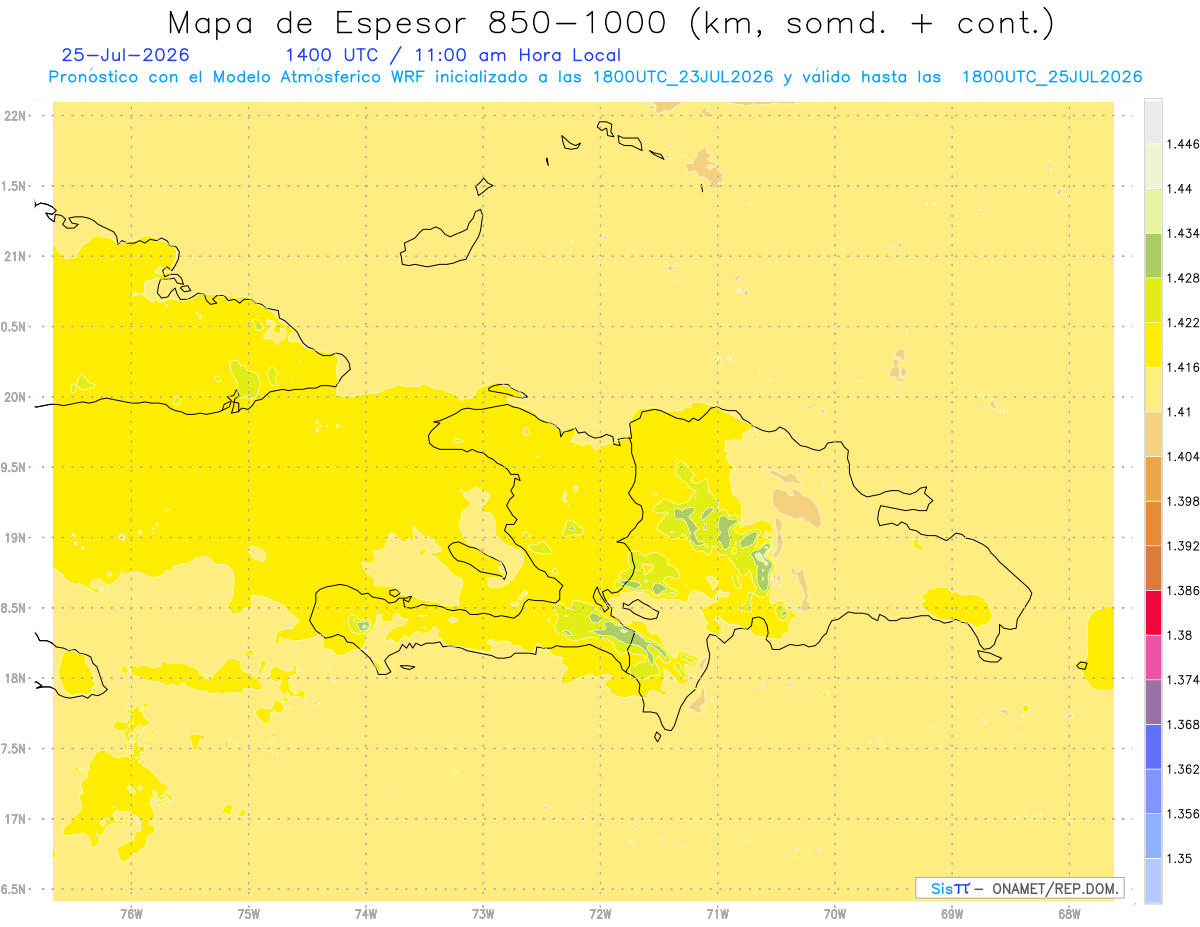Click the purple 1.368–1.374 colorbar segment
Viewport: 1200px width, 927px height.
1153,702
